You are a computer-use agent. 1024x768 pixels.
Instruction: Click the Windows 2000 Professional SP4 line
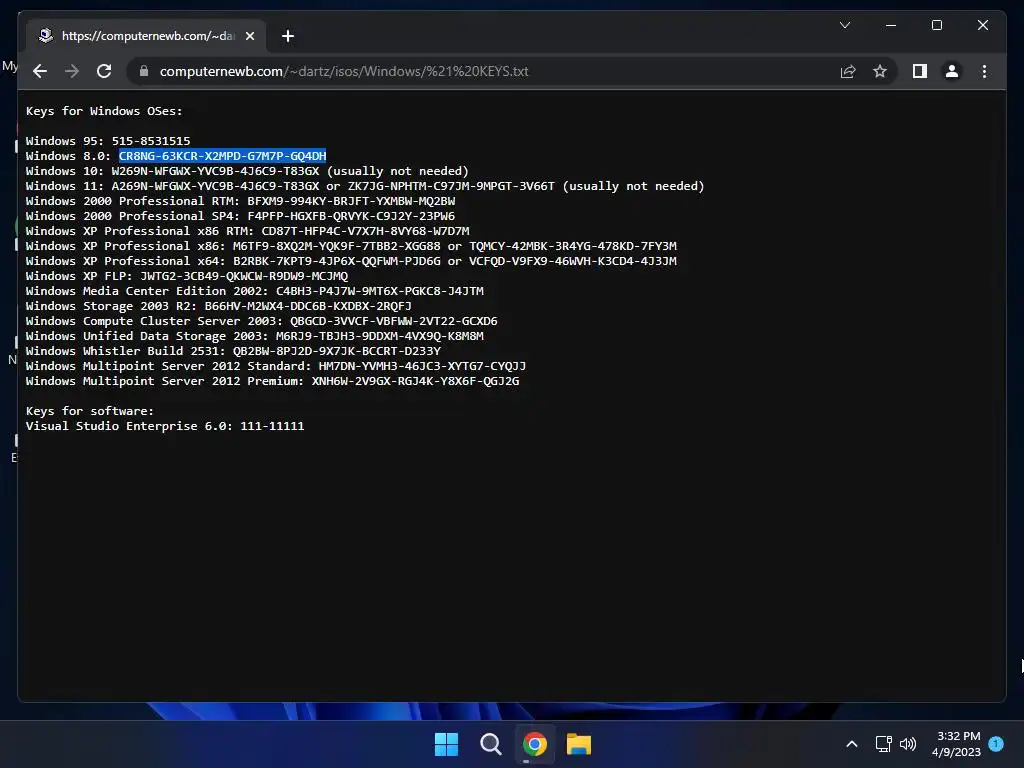pos(240,216)
